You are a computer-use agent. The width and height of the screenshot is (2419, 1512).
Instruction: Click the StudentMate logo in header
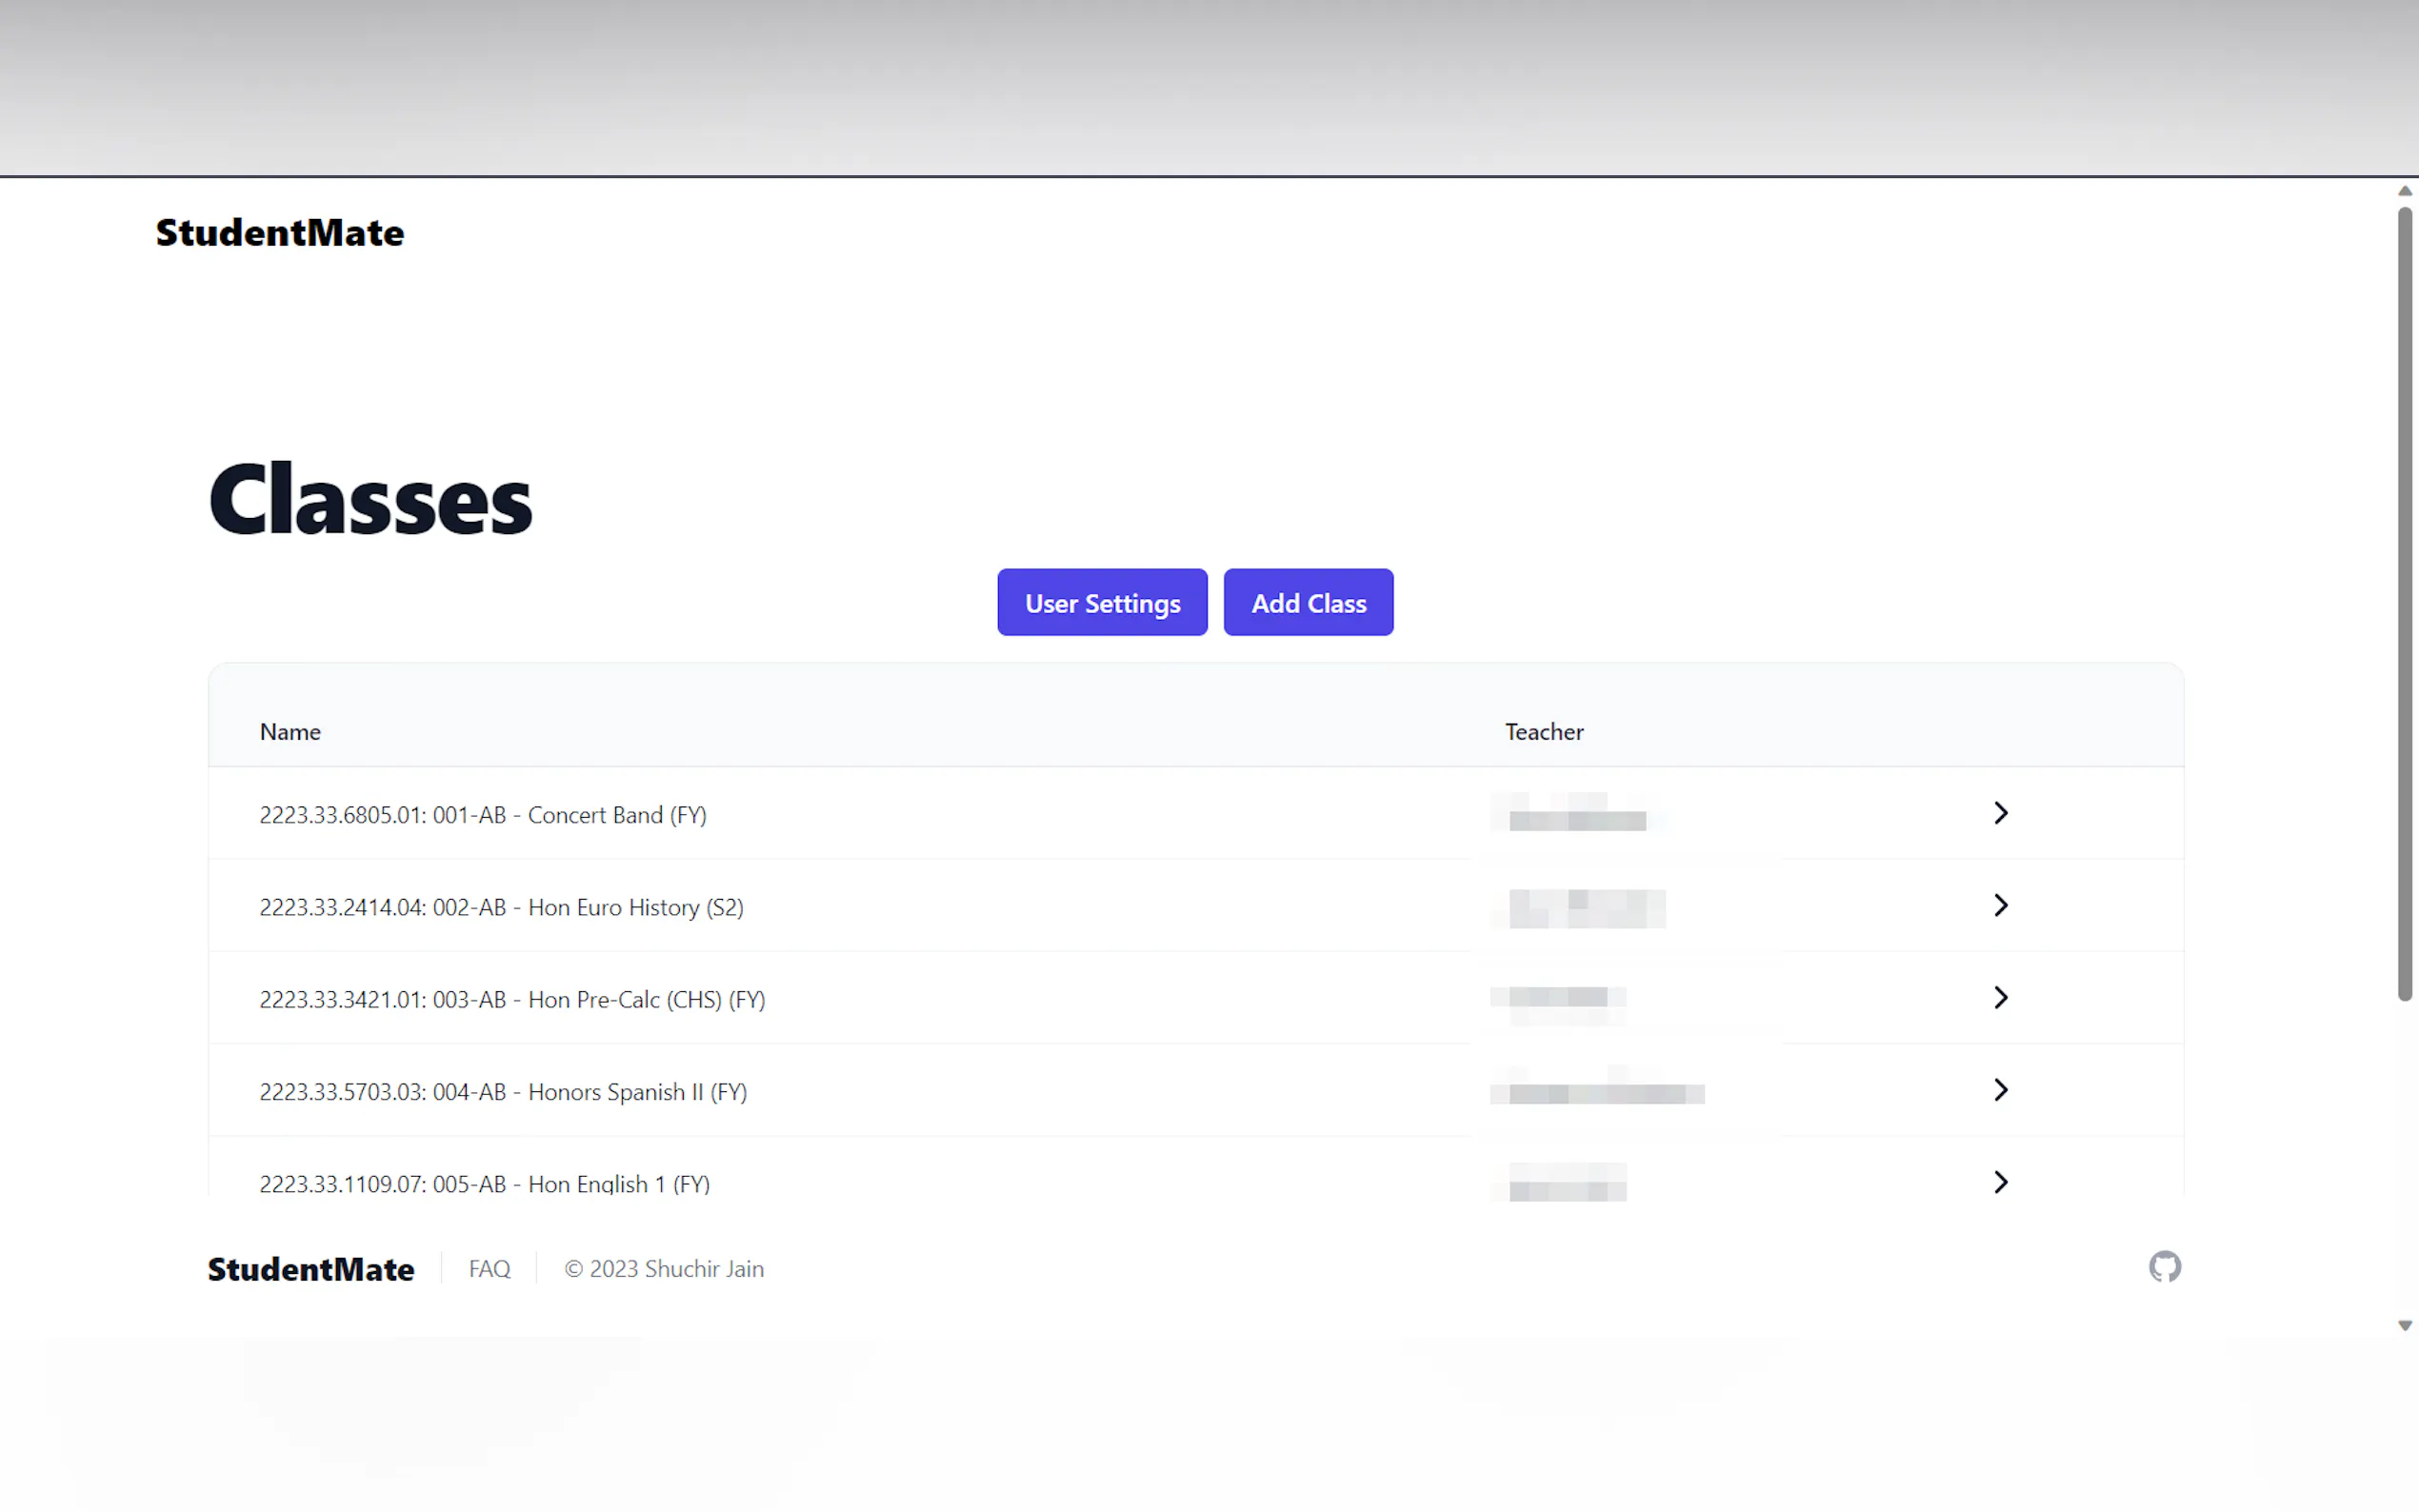click(280, 233)
